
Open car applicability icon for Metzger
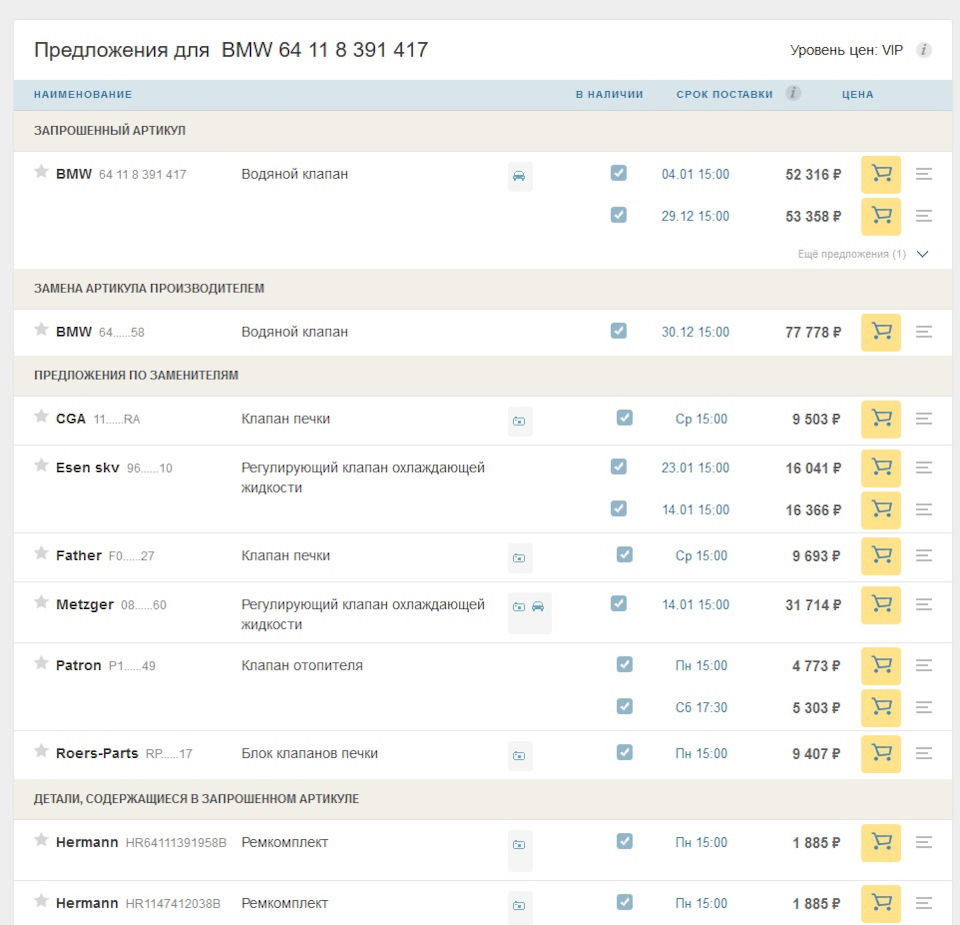point(538,607)
